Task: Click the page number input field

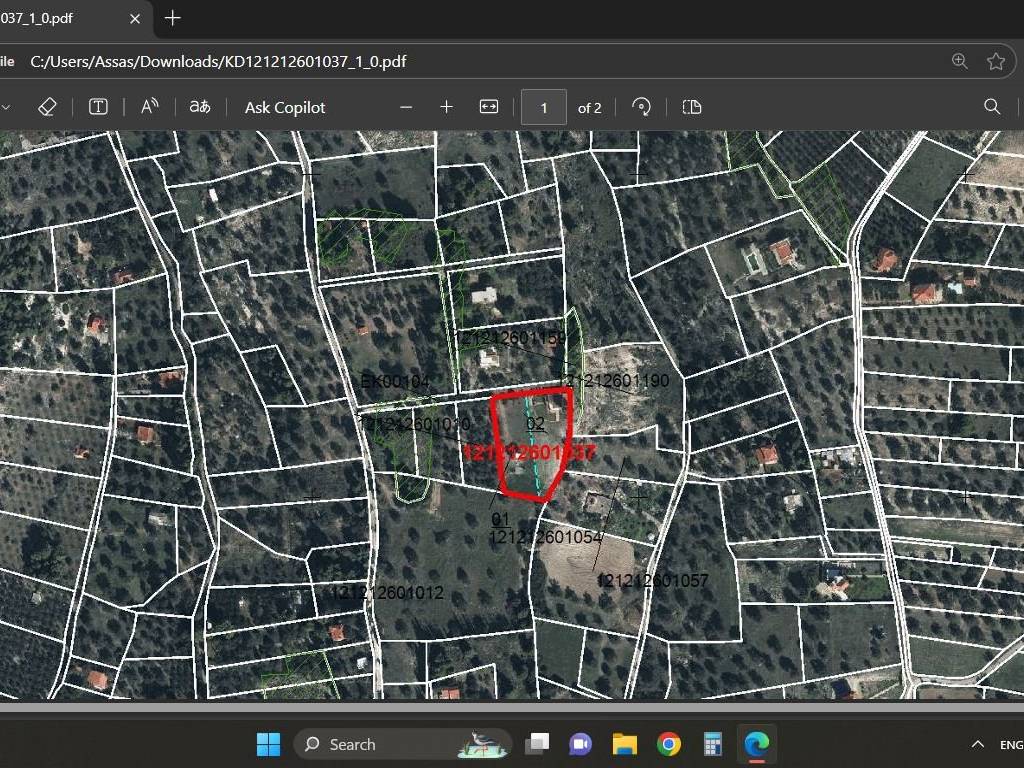Action: coord(544,107)
